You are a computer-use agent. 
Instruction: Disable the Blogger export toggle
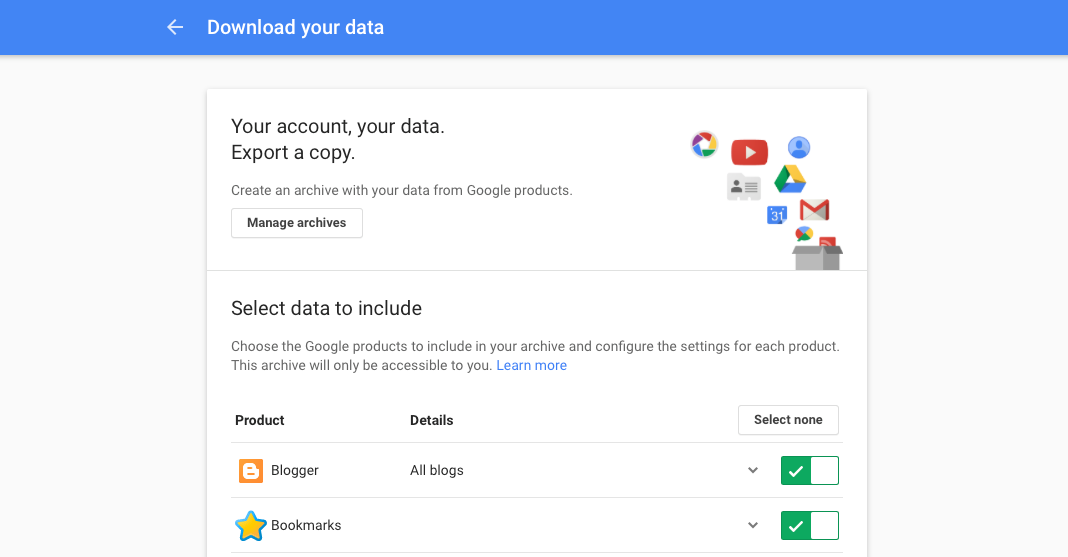click(x=809, y=471)
